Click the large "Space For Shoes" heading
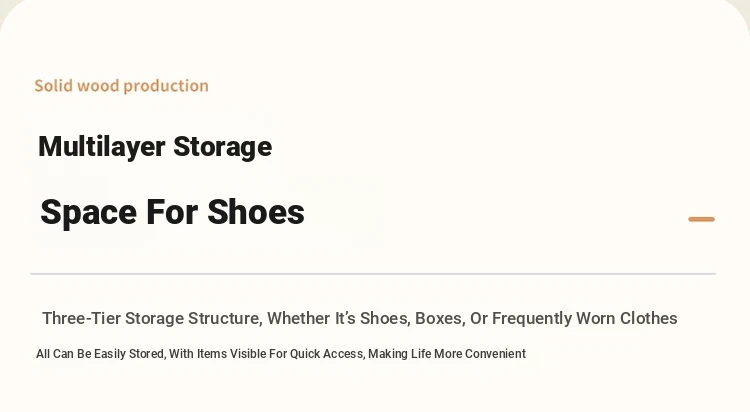Screen dimensions: 750x412 pos(172,212)
